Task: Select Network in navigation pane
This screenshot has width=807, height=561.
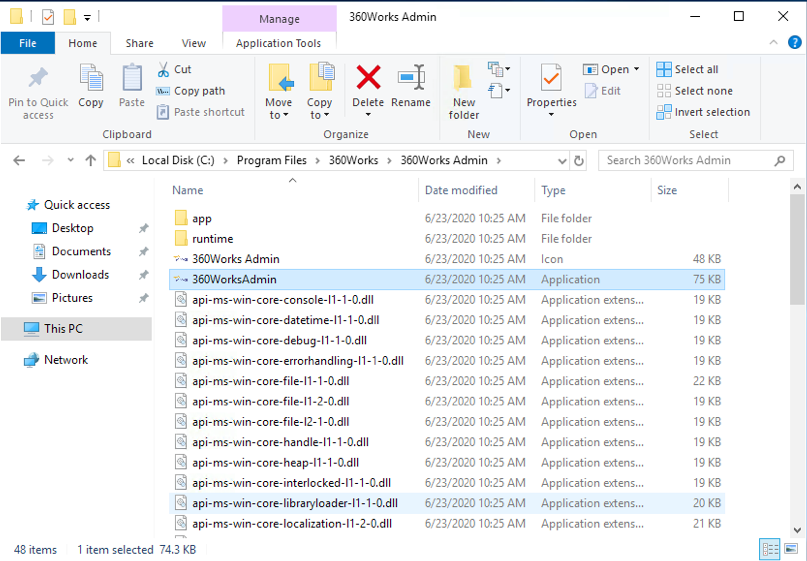Action: click(66, 360)
